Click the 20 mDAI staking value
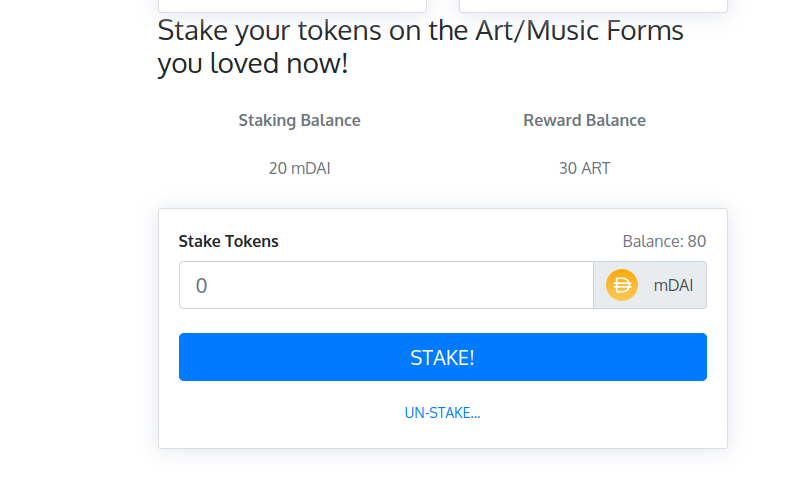Viewport: 807px width, 495px height. click(x=299, y=168)
